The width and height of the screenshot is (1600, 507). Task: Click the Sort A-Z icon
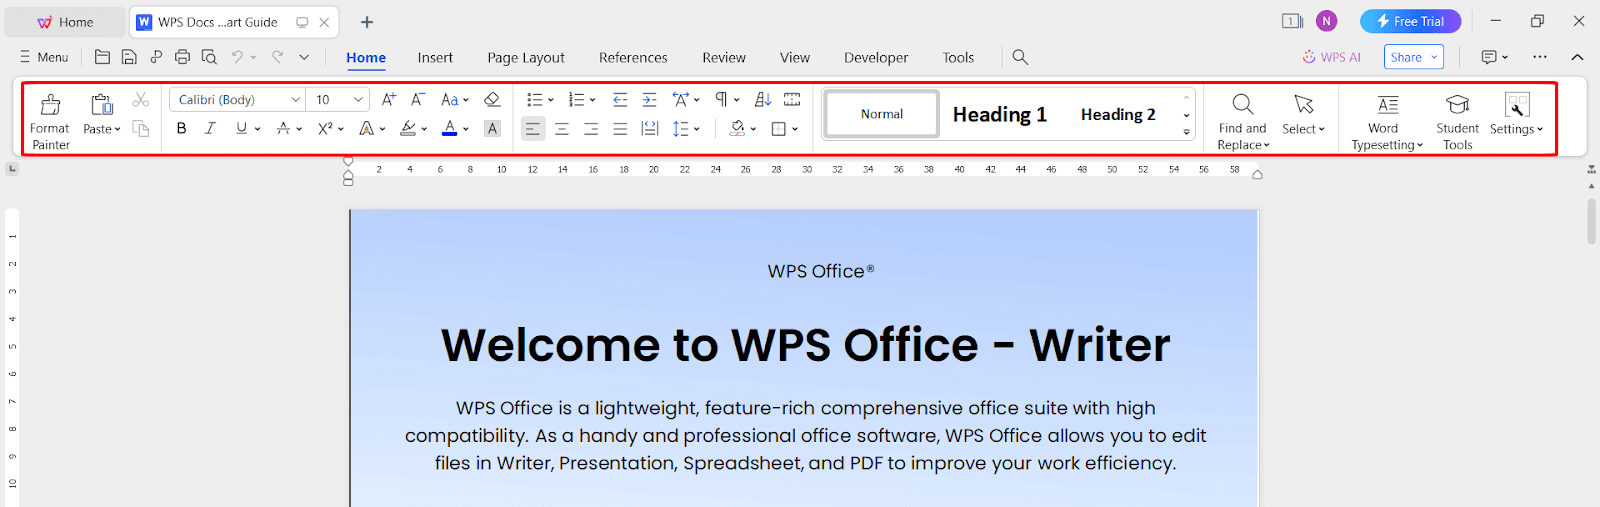pyautogui.click(x=763, y=99)
